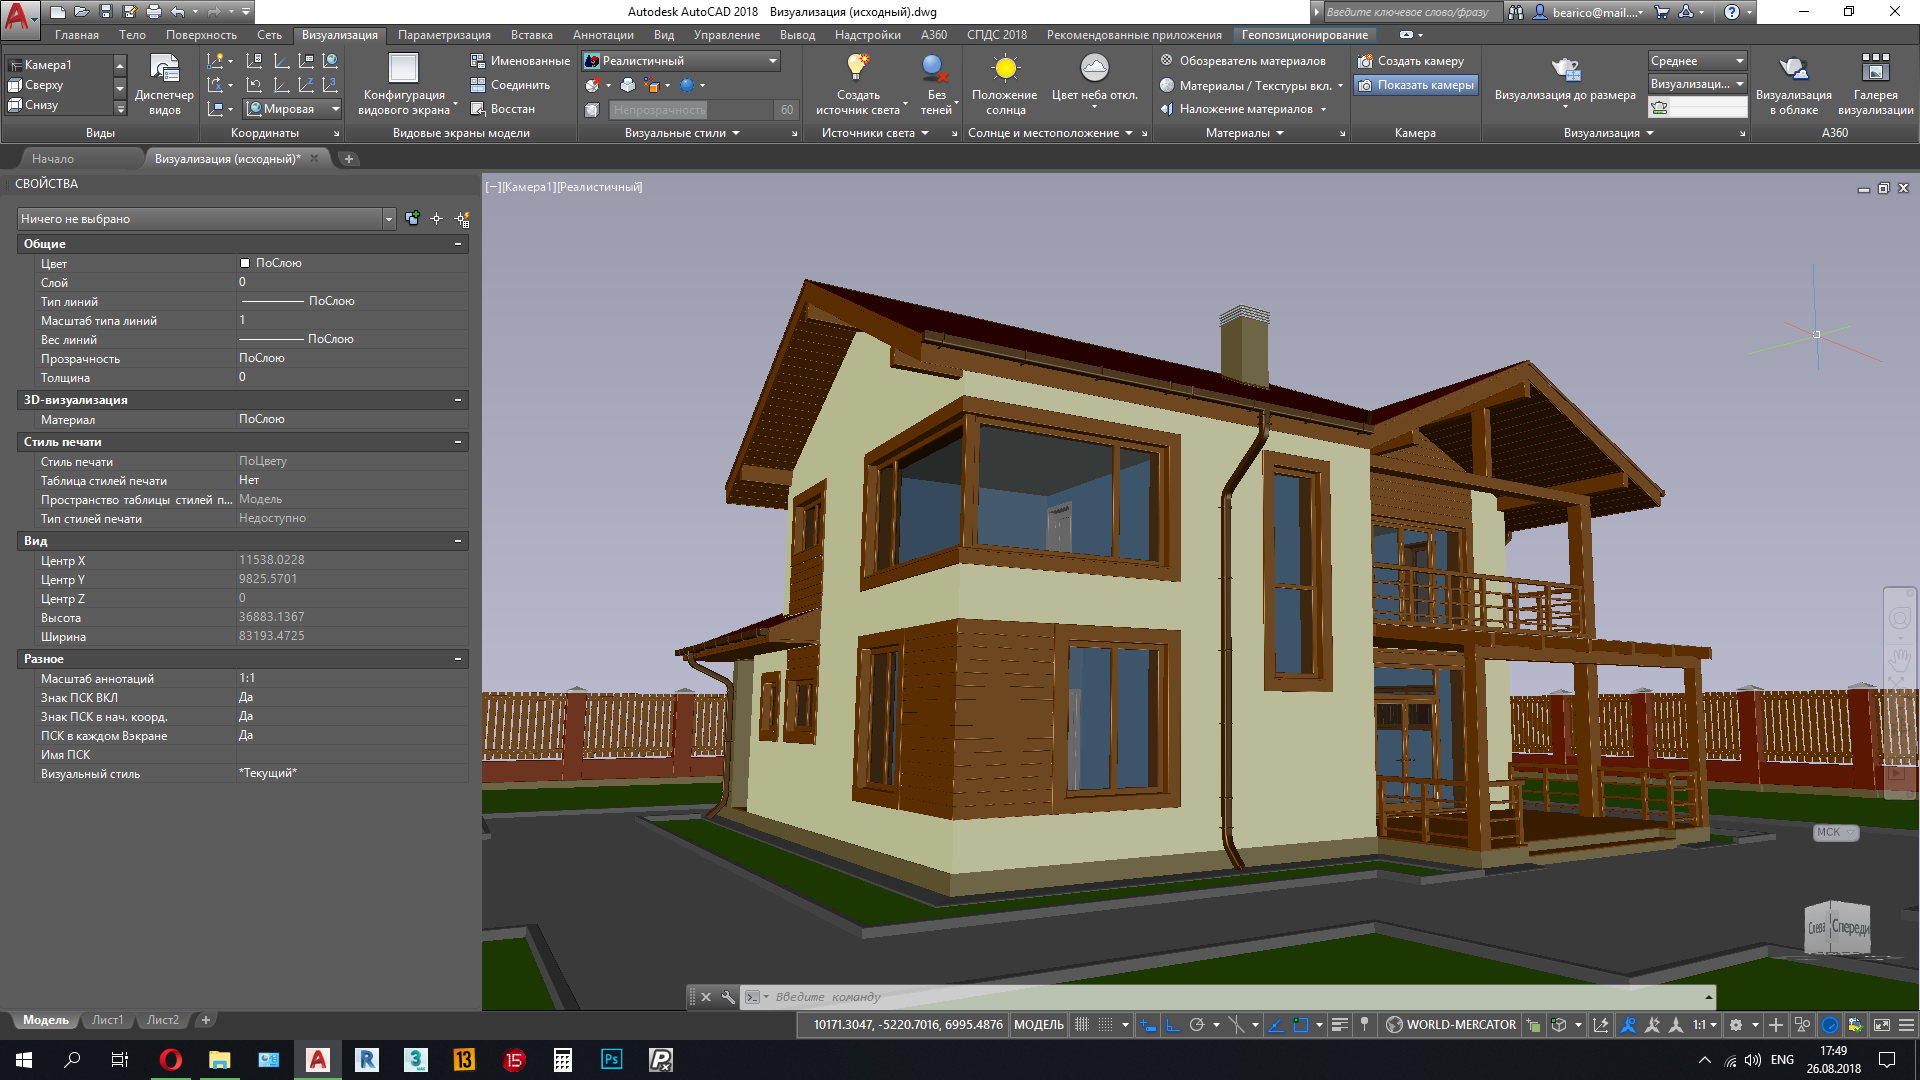Viewport: 1920px width, 1080px height.
Task: Click the color swatch next to Цвет
Action: point(244,262)
